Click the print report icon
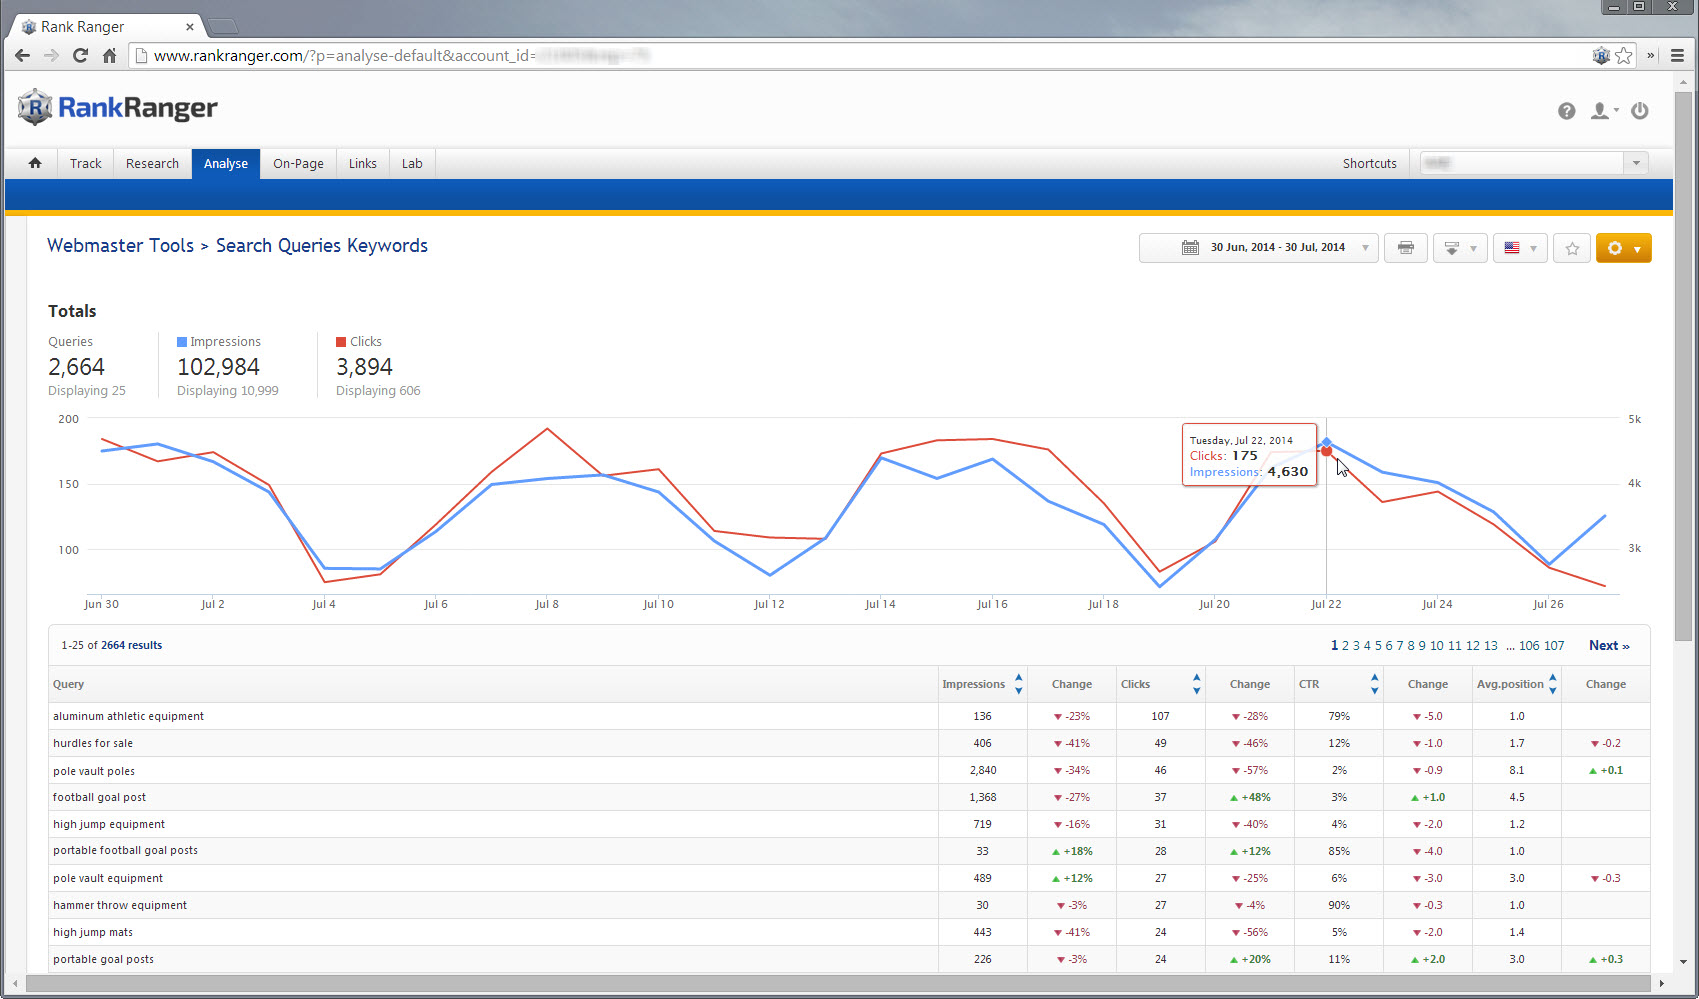1699x999 pixels. (x=1405, y=248)
